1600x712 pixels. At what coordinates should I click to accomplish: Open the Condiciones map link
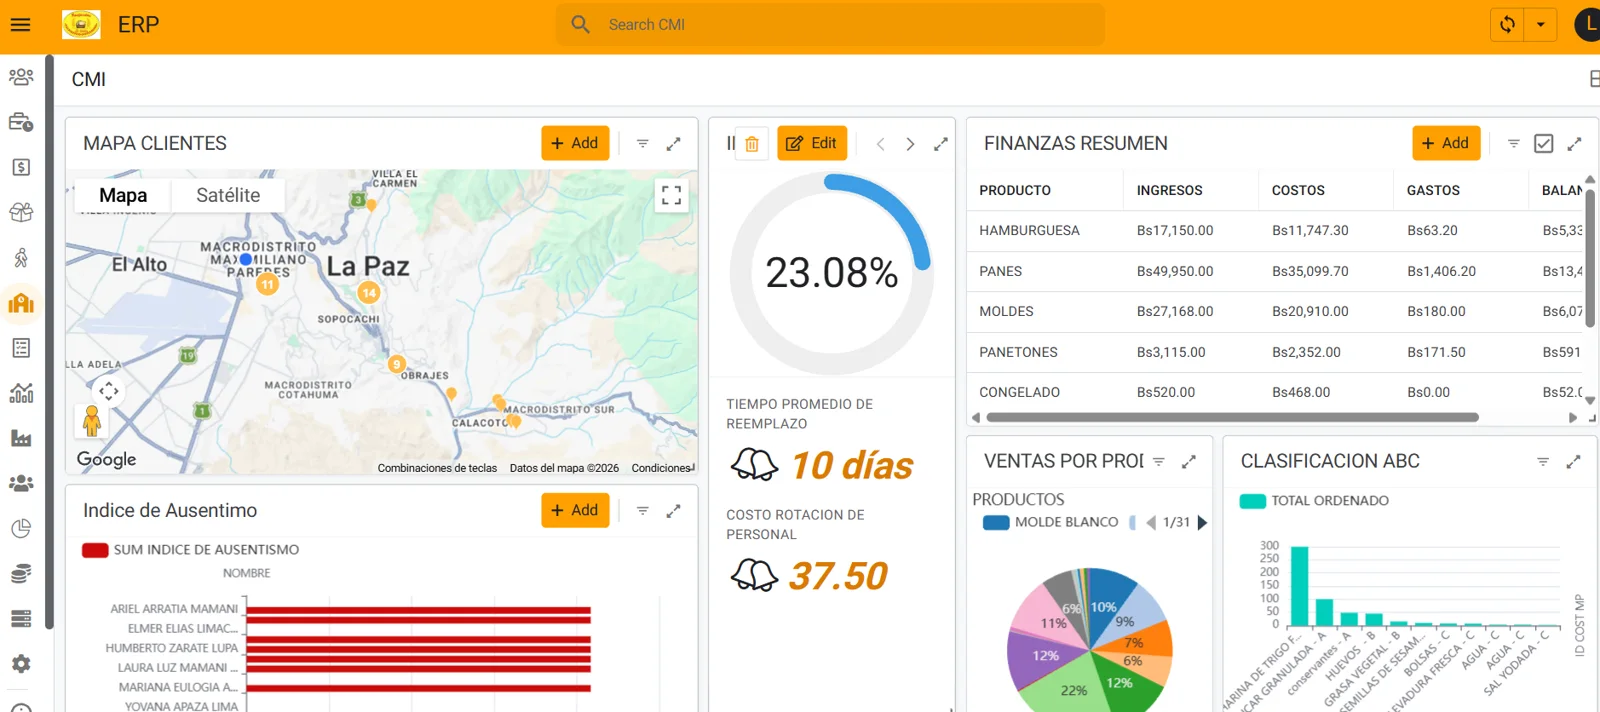tap(662, 468)
